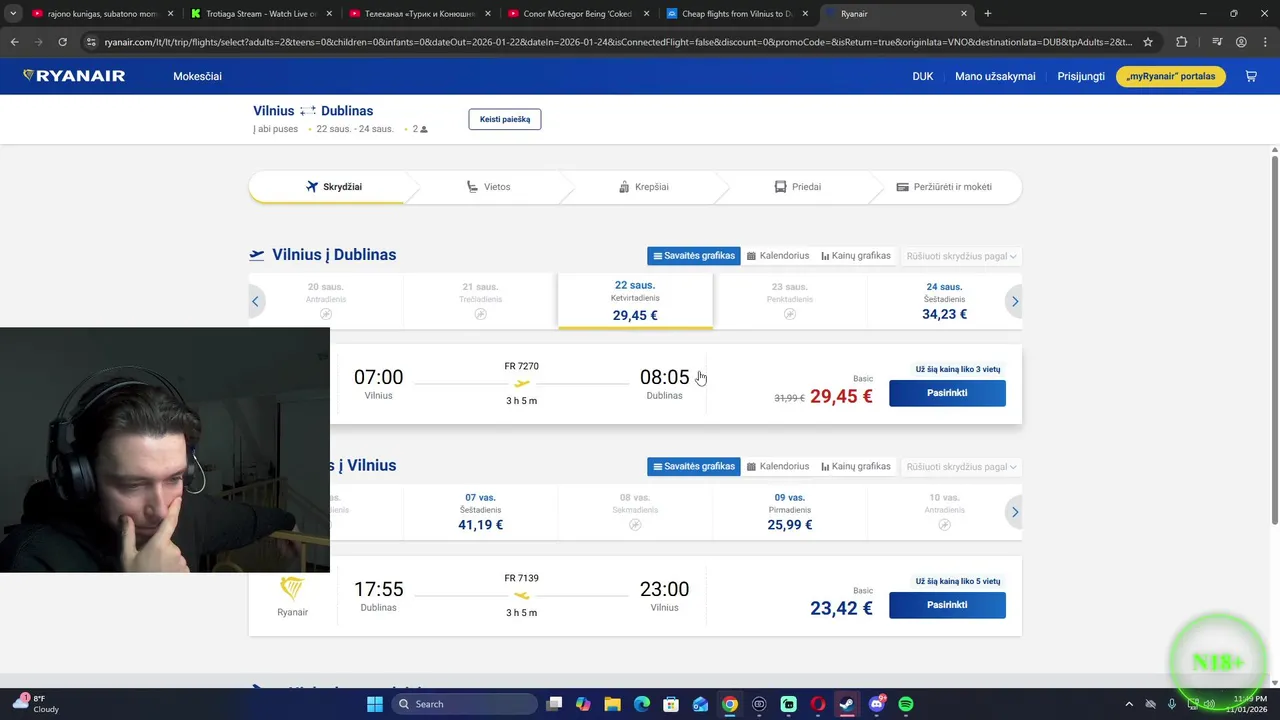
Task: Reload the current page
Action: point(62,42)
